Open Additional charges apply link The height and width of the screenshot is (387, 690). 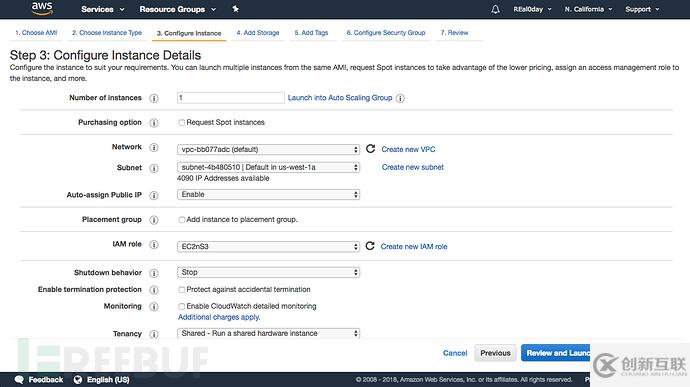pos(219,317)
